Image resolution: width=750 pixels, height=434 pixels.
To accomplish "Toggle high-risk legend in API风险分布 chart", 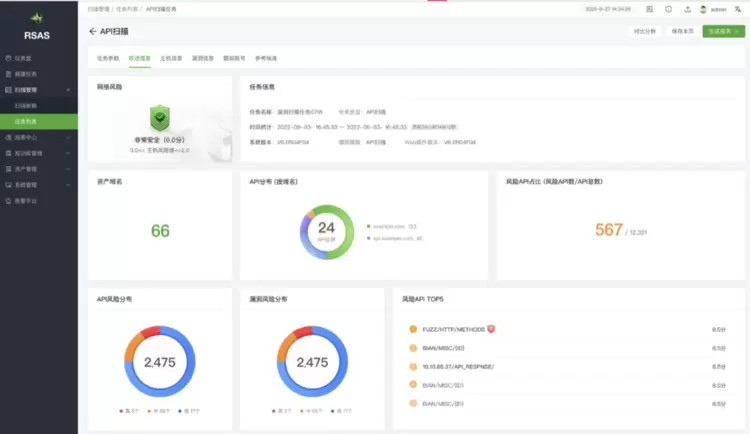I will 127,411.
